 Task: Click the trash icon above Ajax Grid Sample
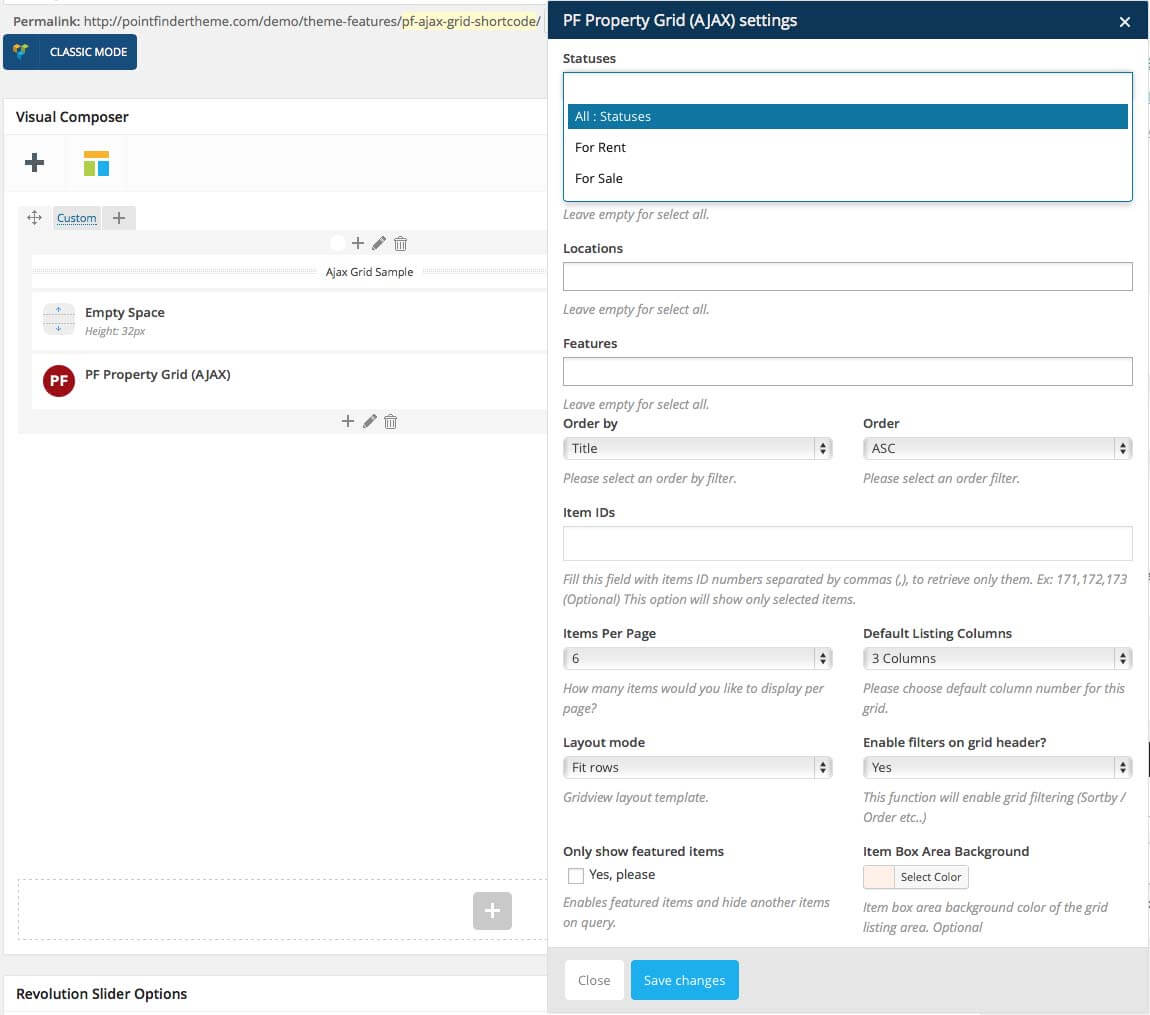(x=400, y=243)
